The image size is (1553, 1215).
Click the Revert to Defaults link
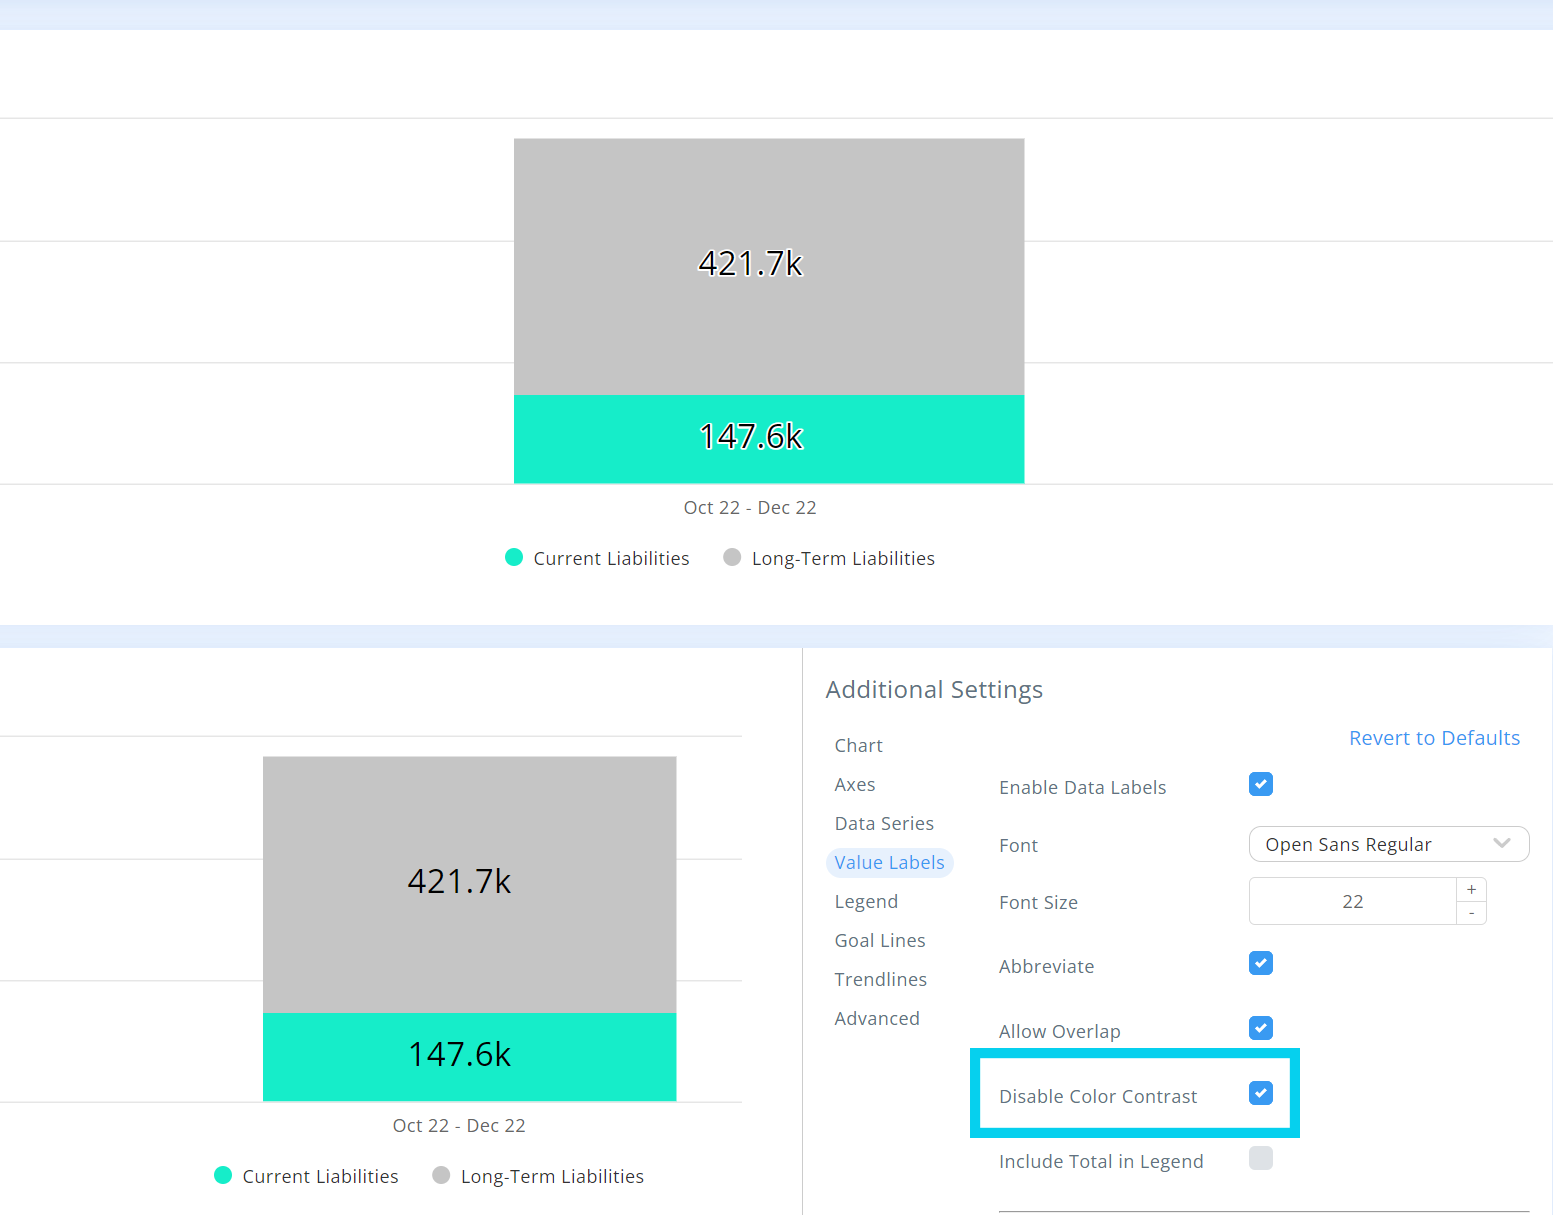pyautogui.click(x=1434, y=738)
